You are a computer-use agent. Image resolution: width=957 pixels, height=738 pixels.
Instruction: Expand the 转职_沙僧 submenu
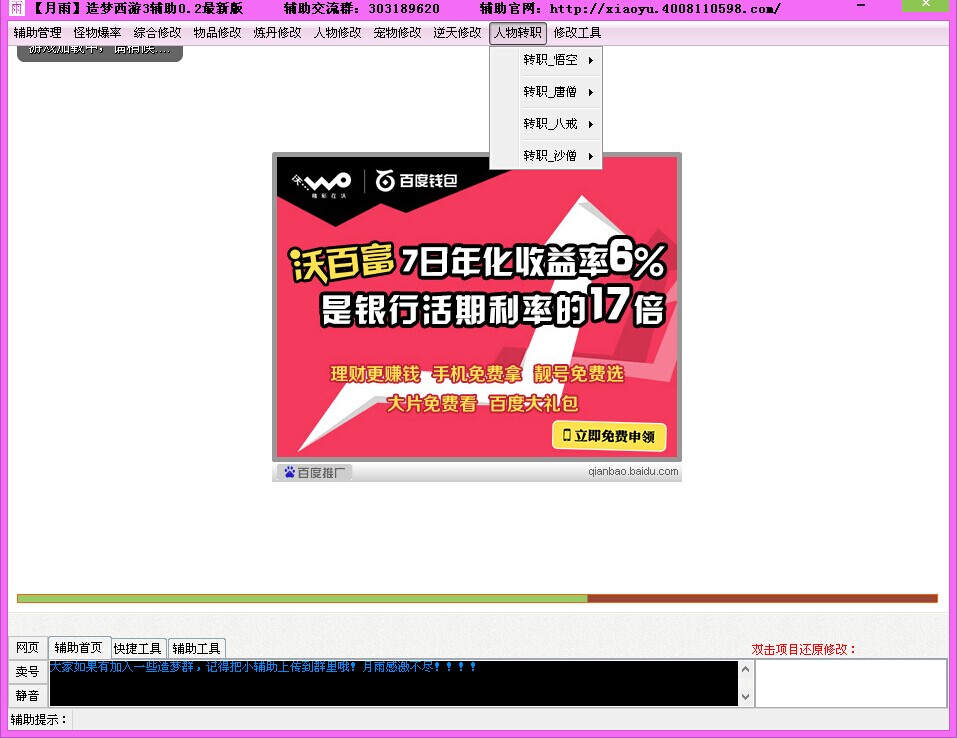pos(558,156)
